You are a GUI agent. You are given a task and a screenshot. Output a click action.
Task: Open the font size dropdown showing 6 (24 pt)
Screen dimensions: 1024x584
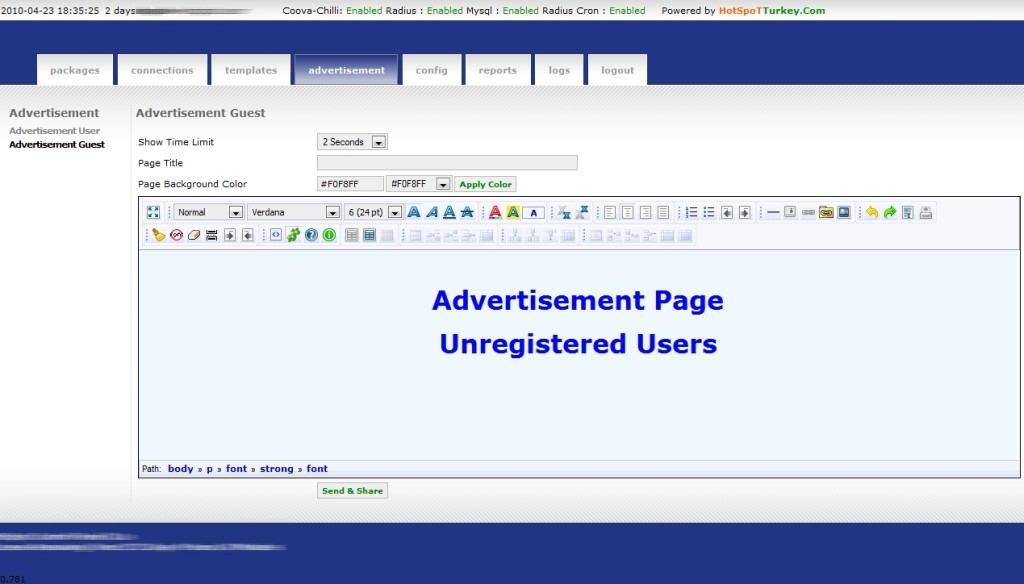tap(373, 212)
